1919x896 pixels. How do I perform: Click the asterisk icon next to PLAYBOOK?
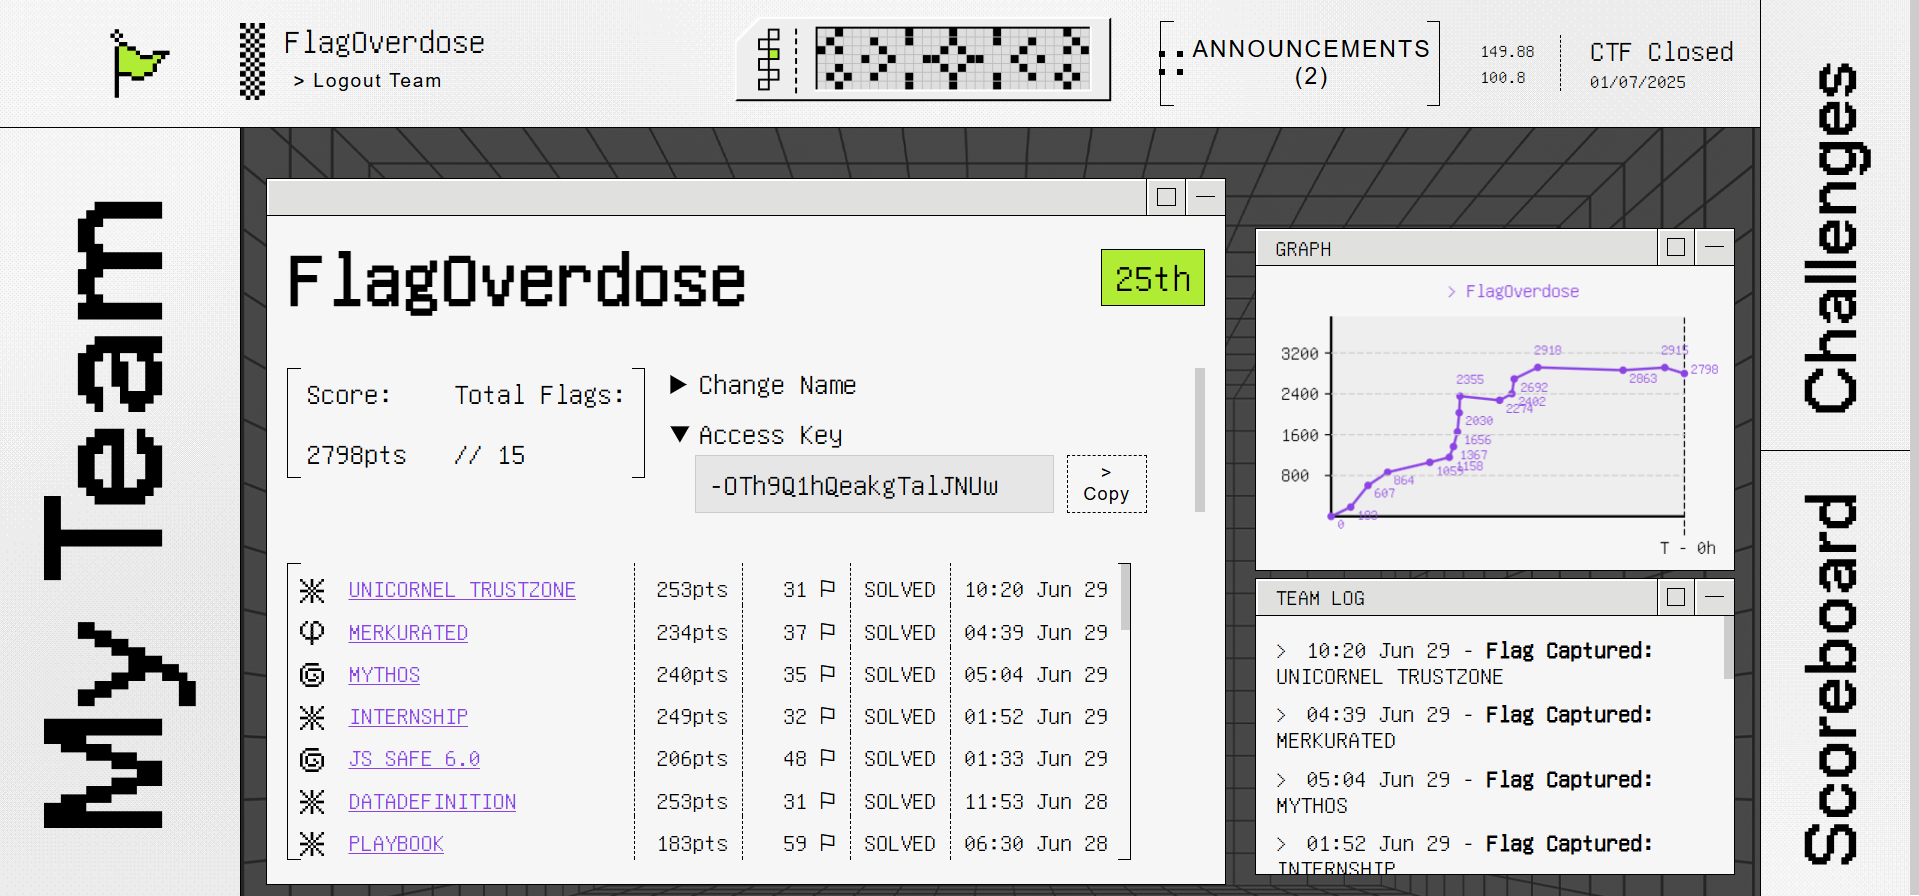click(312, 844)
